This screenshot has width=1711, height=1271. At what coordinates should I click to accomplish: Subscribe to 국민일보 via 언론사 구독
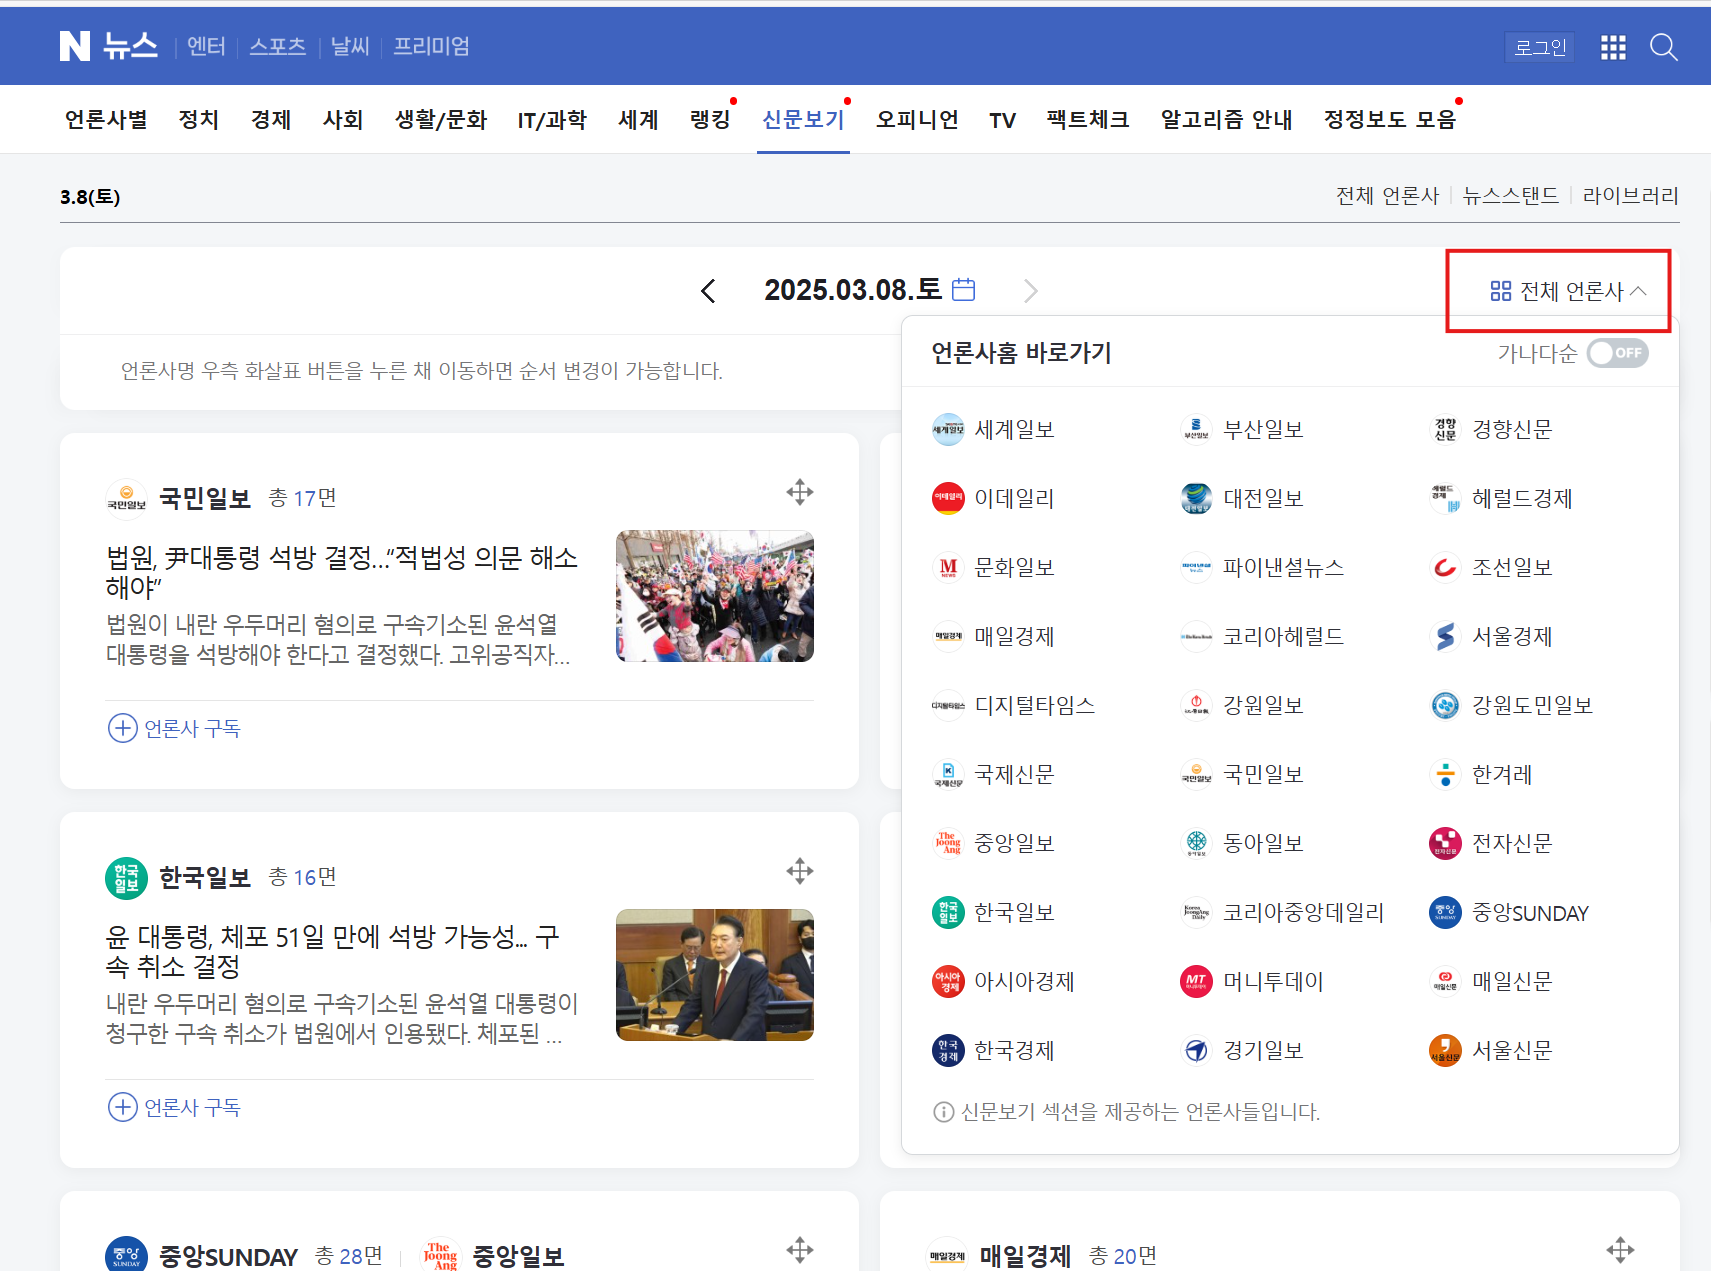174,728
